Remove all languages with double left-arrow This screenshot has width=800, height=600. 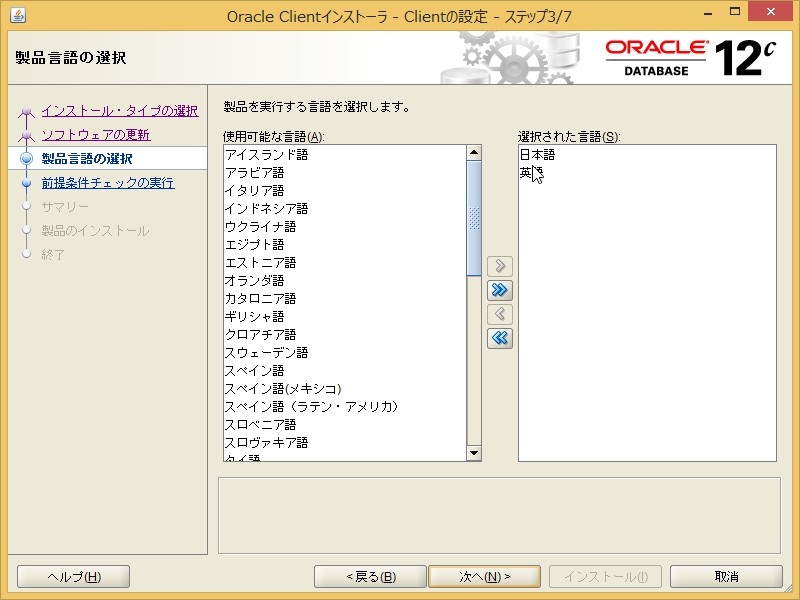tap(498, 338)
